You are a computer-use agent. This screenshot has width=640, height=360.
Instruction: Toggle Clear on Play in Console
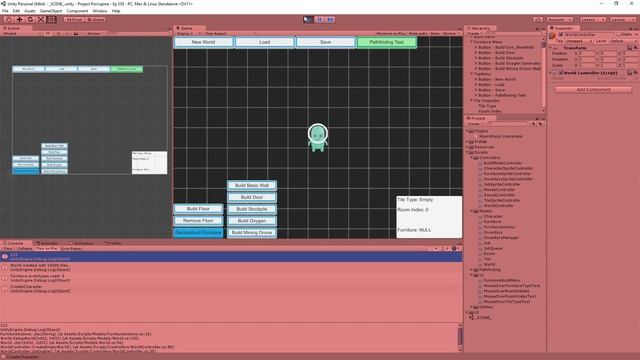coord(47,249)
